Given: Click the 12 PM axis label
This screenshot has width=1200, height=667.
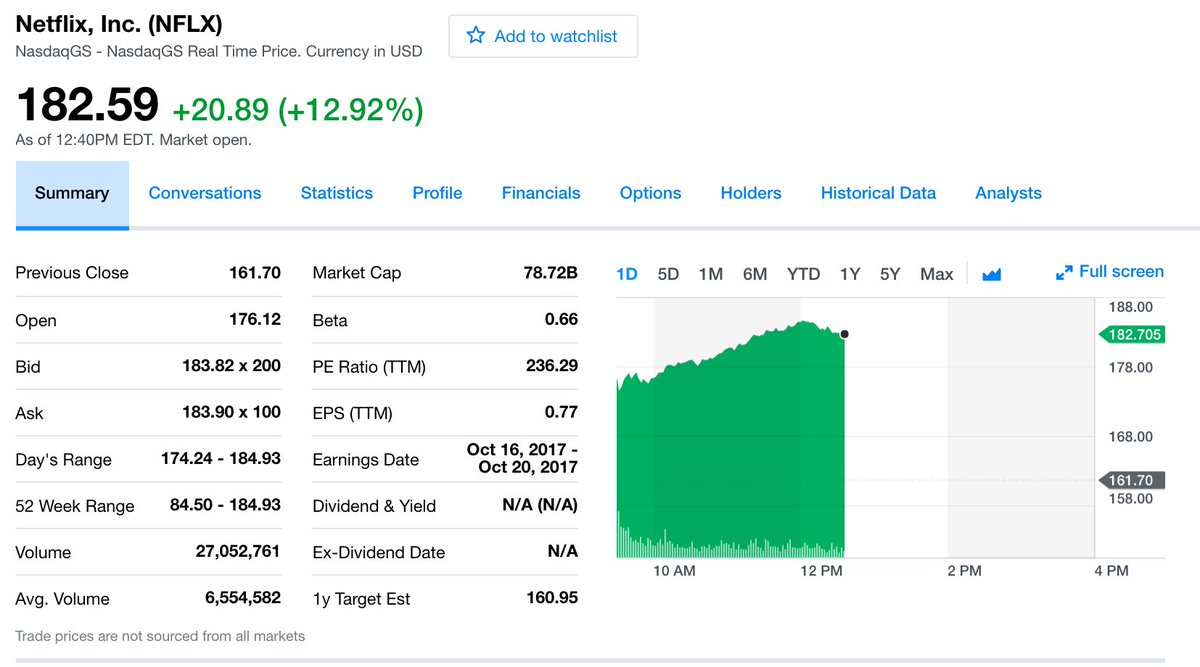Looking at the screenshot, I should [822, 571].
